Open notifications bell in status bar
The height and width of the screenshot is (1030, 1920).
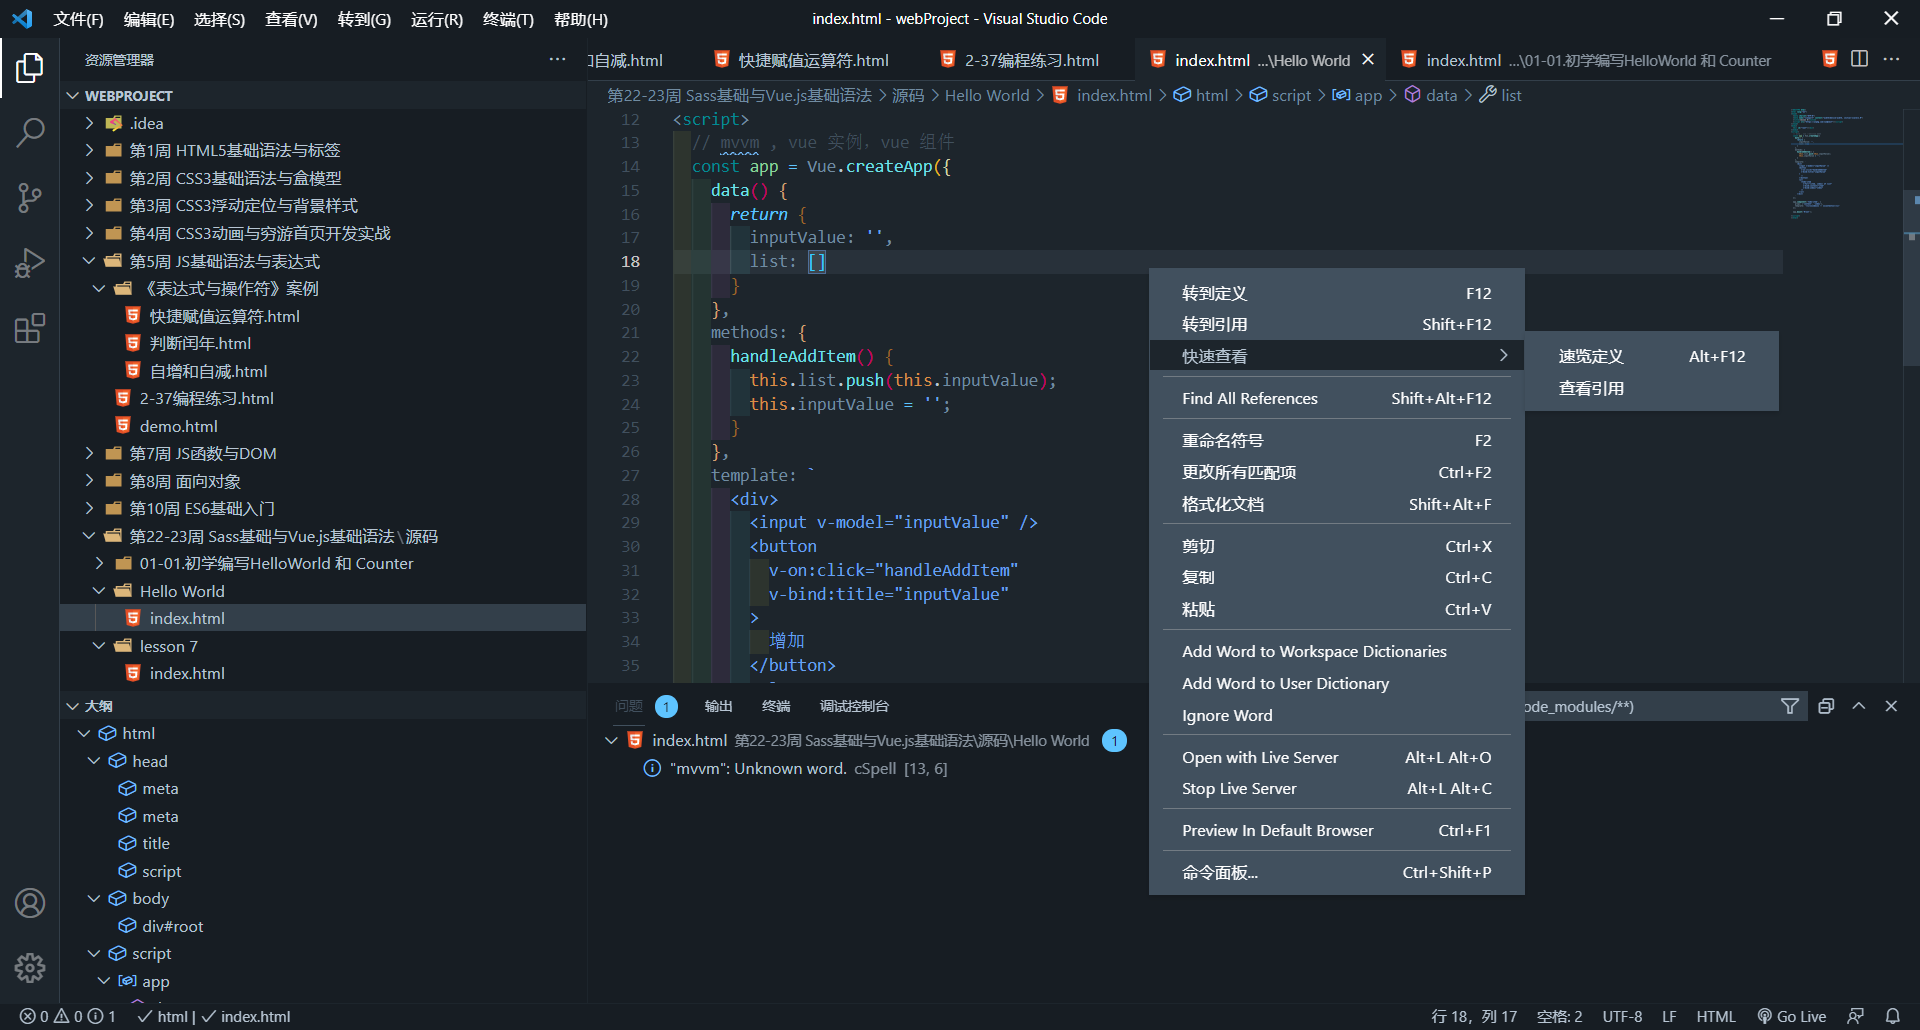click(1893, 1016)
